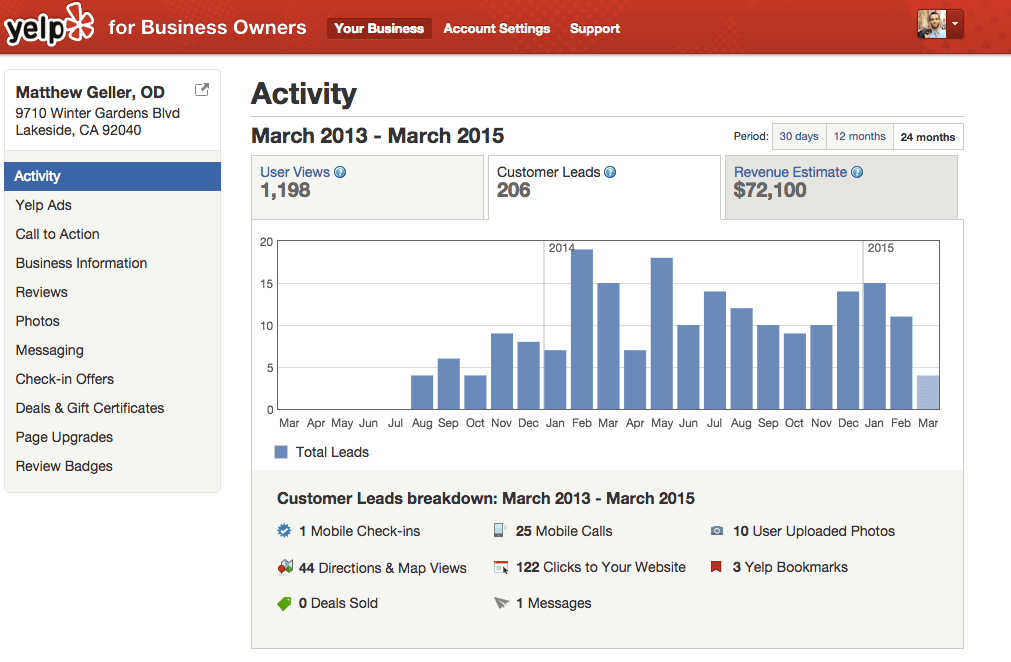The image size is (1011, 662).
Task: Click the '1 Messages' text
Action: pos(553,603)
